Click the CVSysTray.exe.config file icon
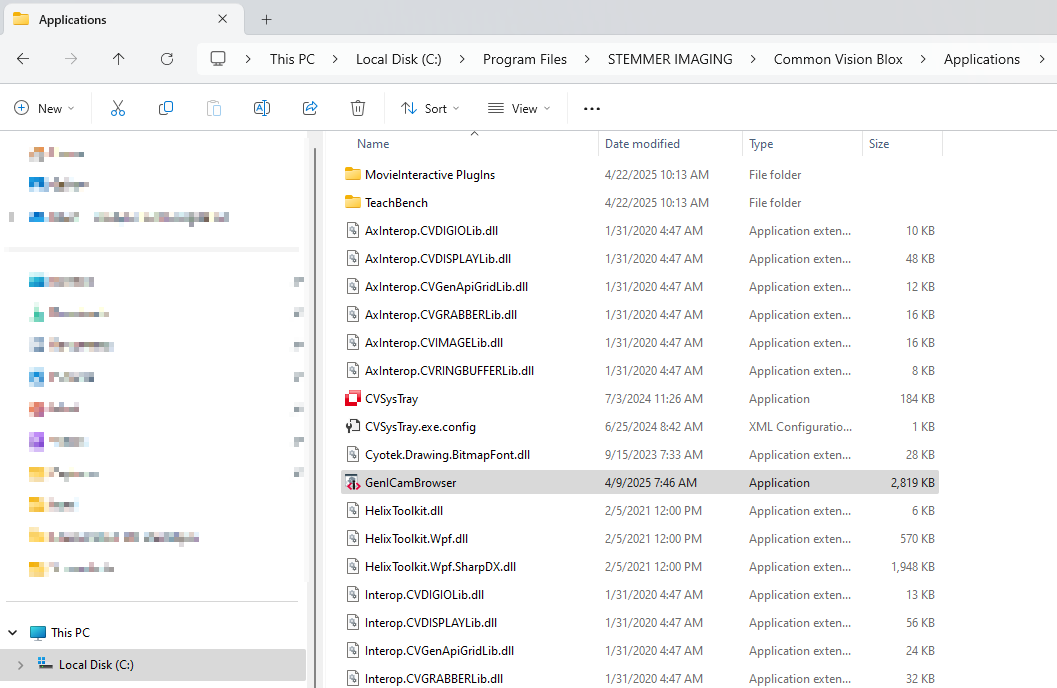Viewport: 1057px width, 688px height. coord(353,427)
